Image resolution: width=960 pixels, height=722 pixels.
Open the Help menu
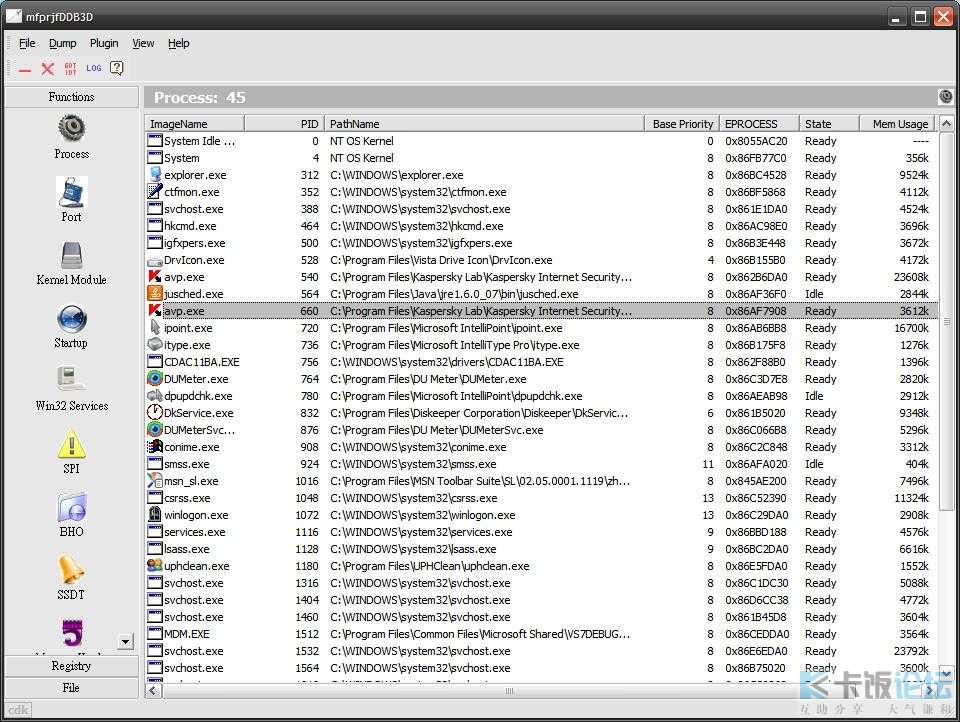point(179,43)
